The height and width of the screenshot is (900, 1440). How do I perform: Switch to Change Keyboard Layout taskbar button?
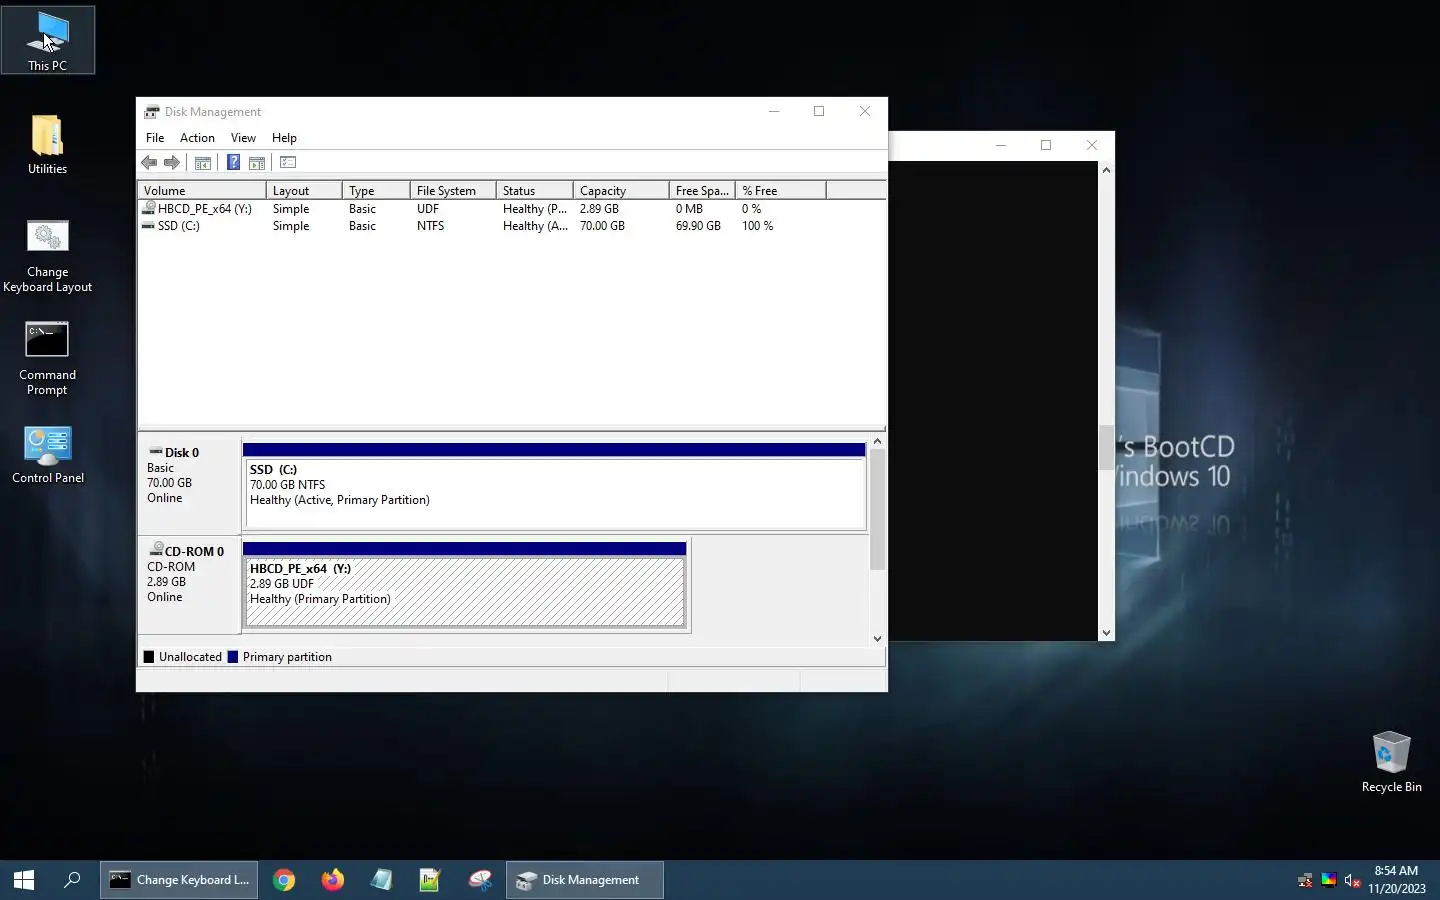(179, 880)
